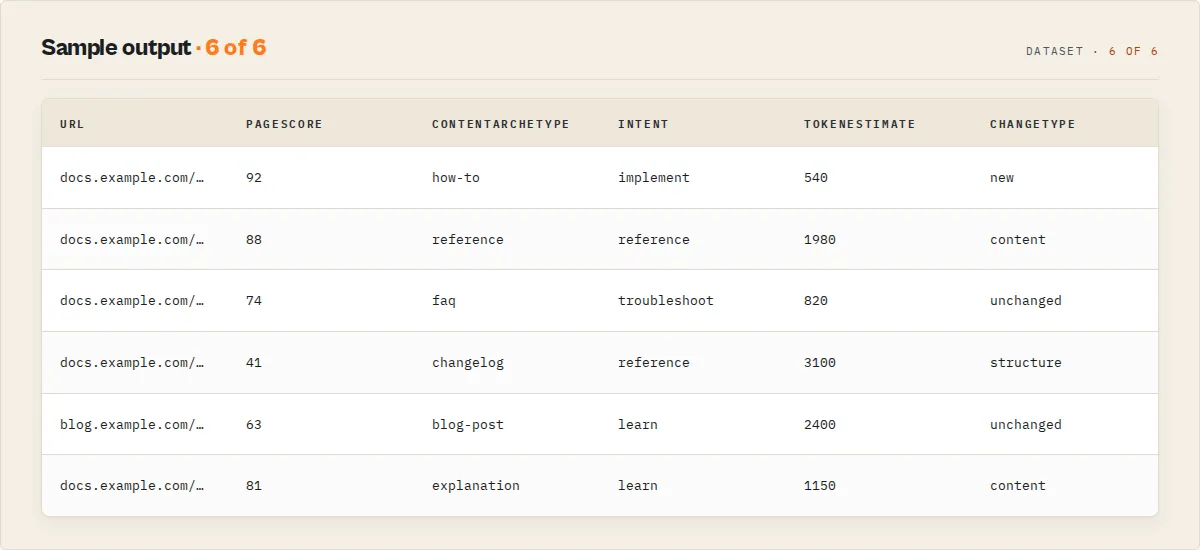Select the 'faq' archetype cell

[x=444, y=301]
